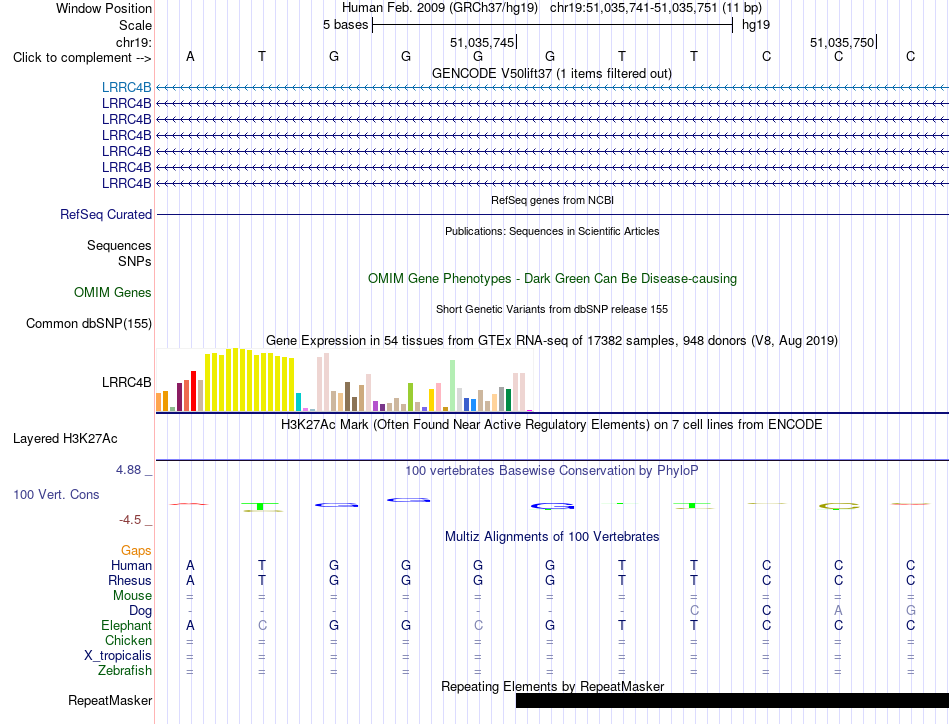The image size is (950, 724).
Task: Click the SNPs label on the left
Action: 135,261
